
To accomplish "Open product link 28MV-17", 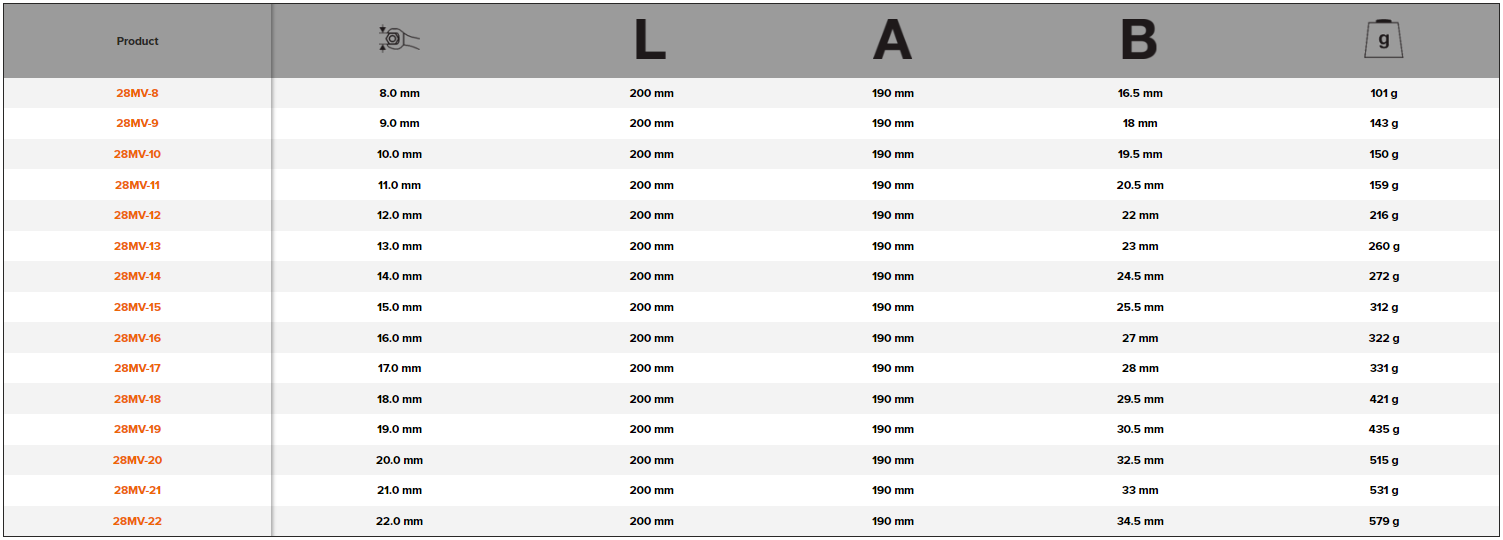I will click(138, 368).
